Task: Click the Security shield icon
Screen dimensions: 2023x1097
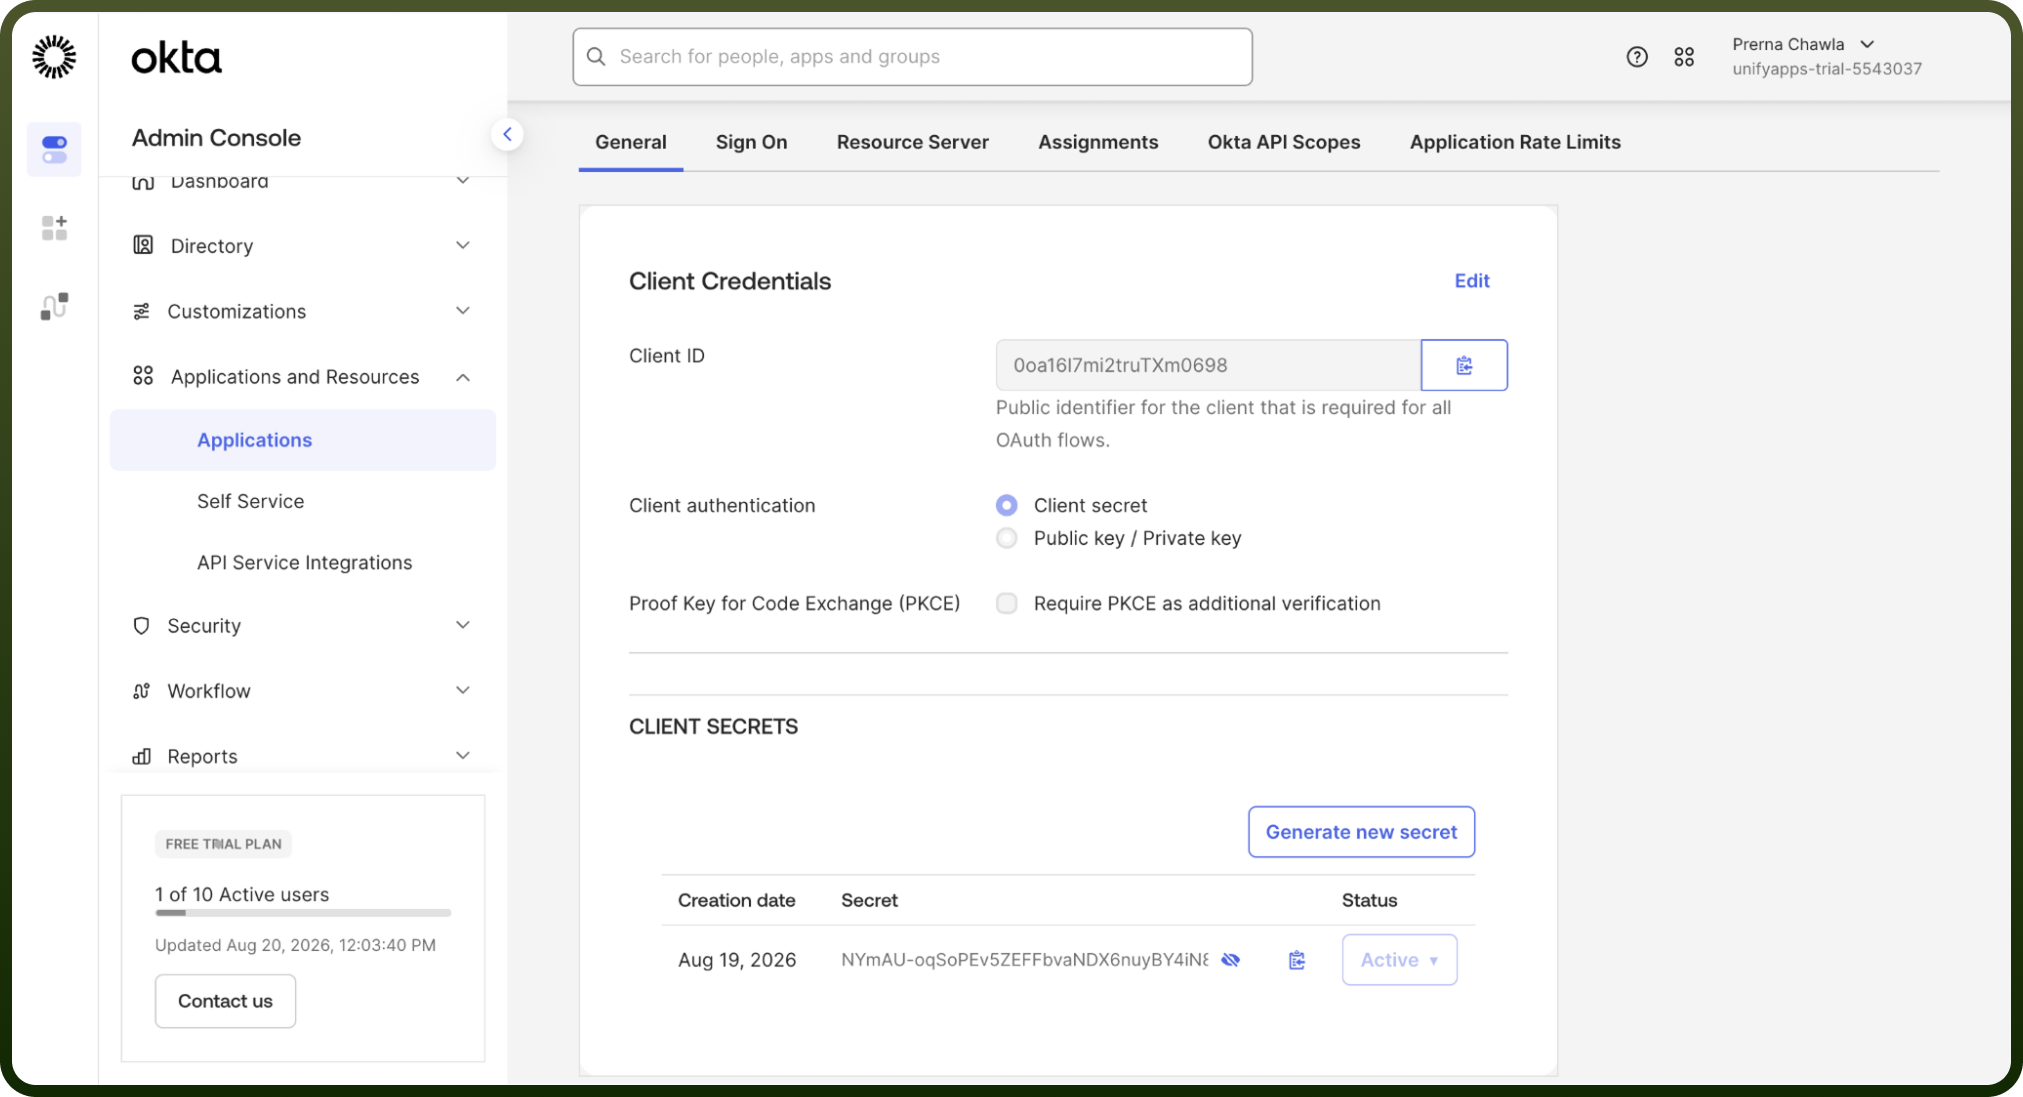Action: (x=141, y=625)
